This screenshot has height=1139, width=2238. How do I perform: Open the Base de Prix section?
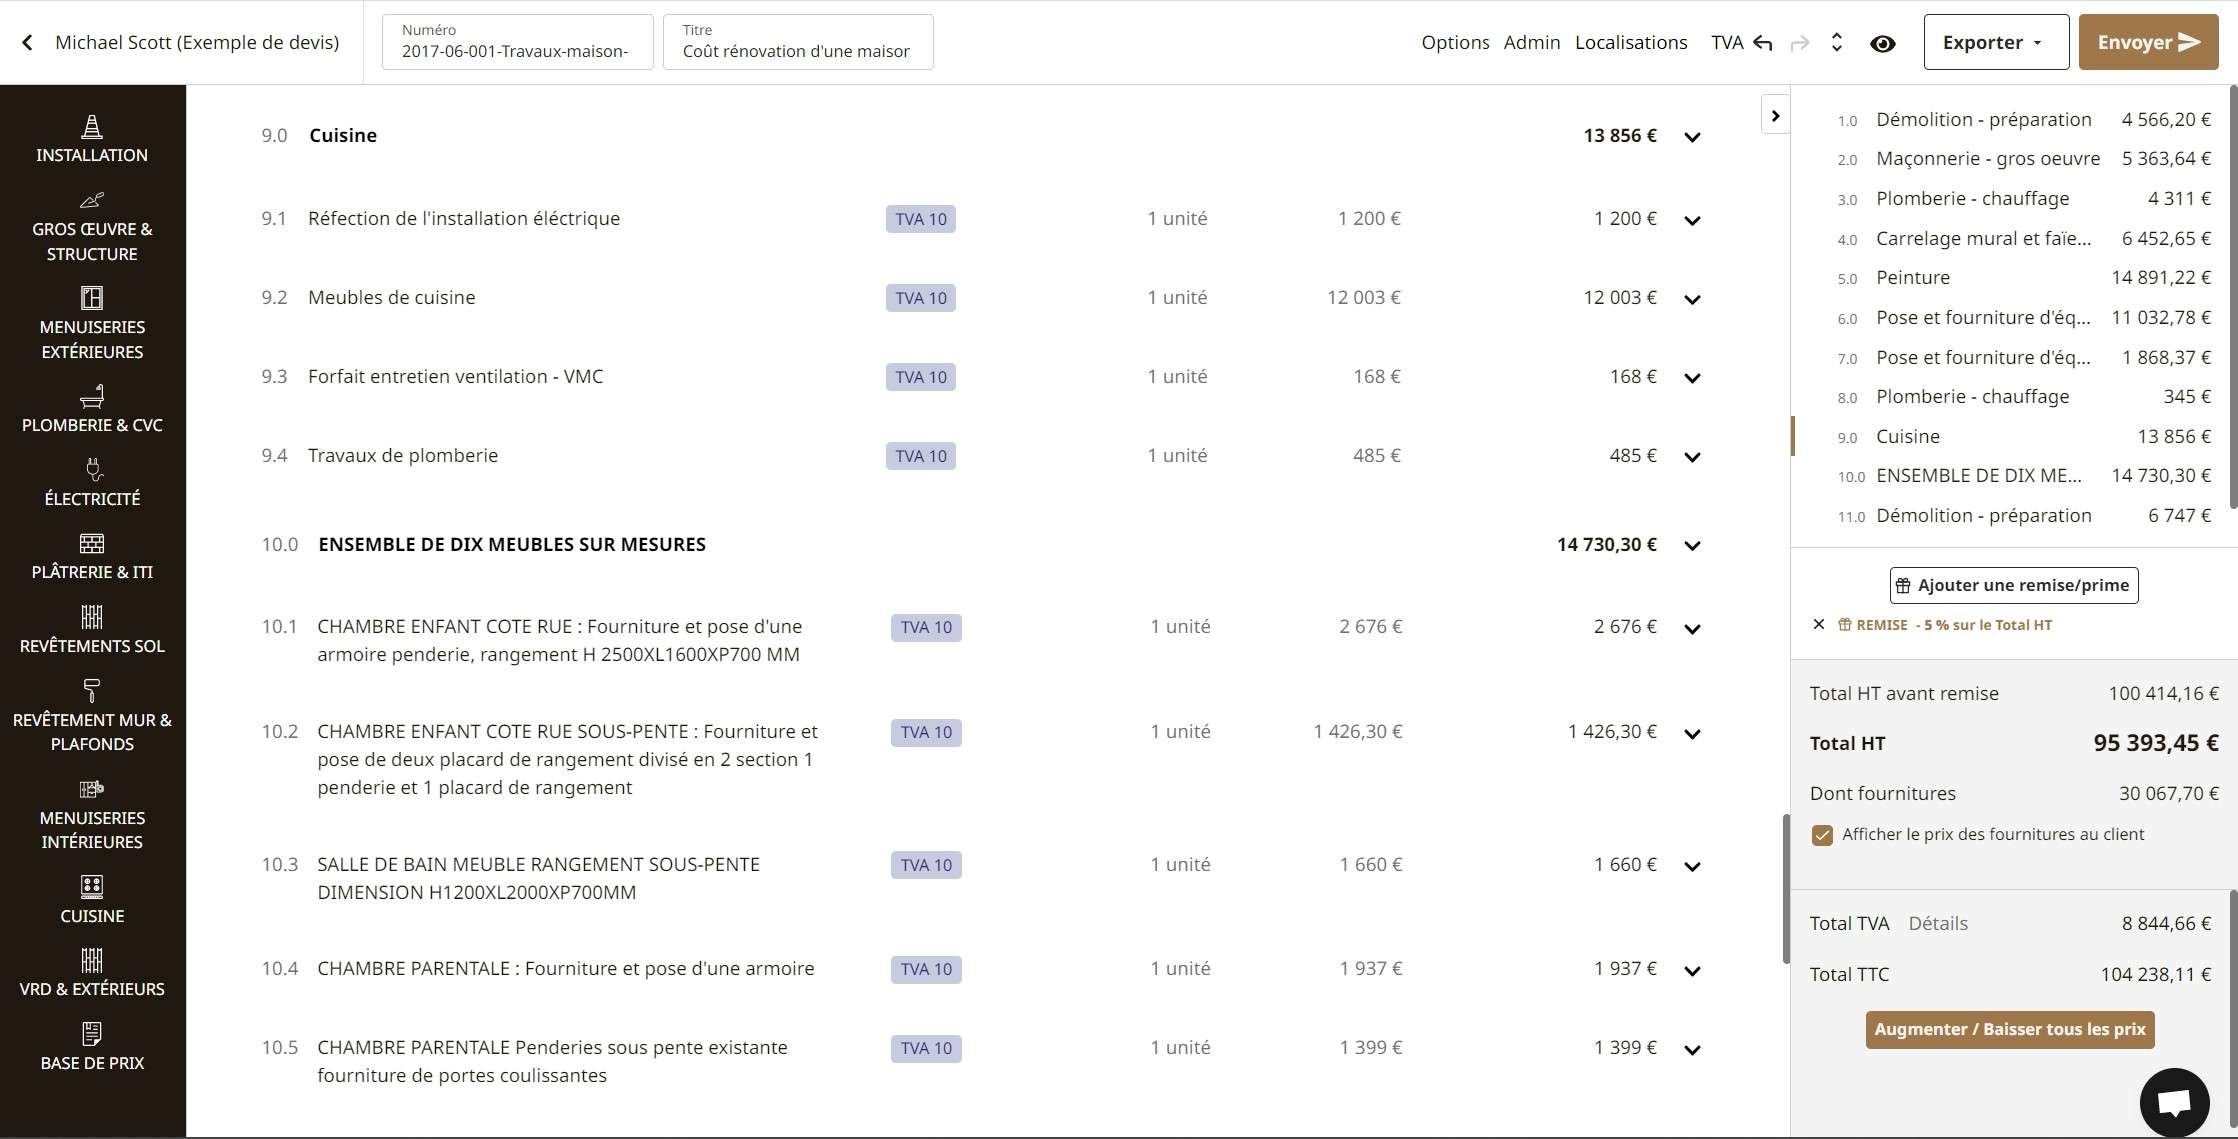[92, 1046]
